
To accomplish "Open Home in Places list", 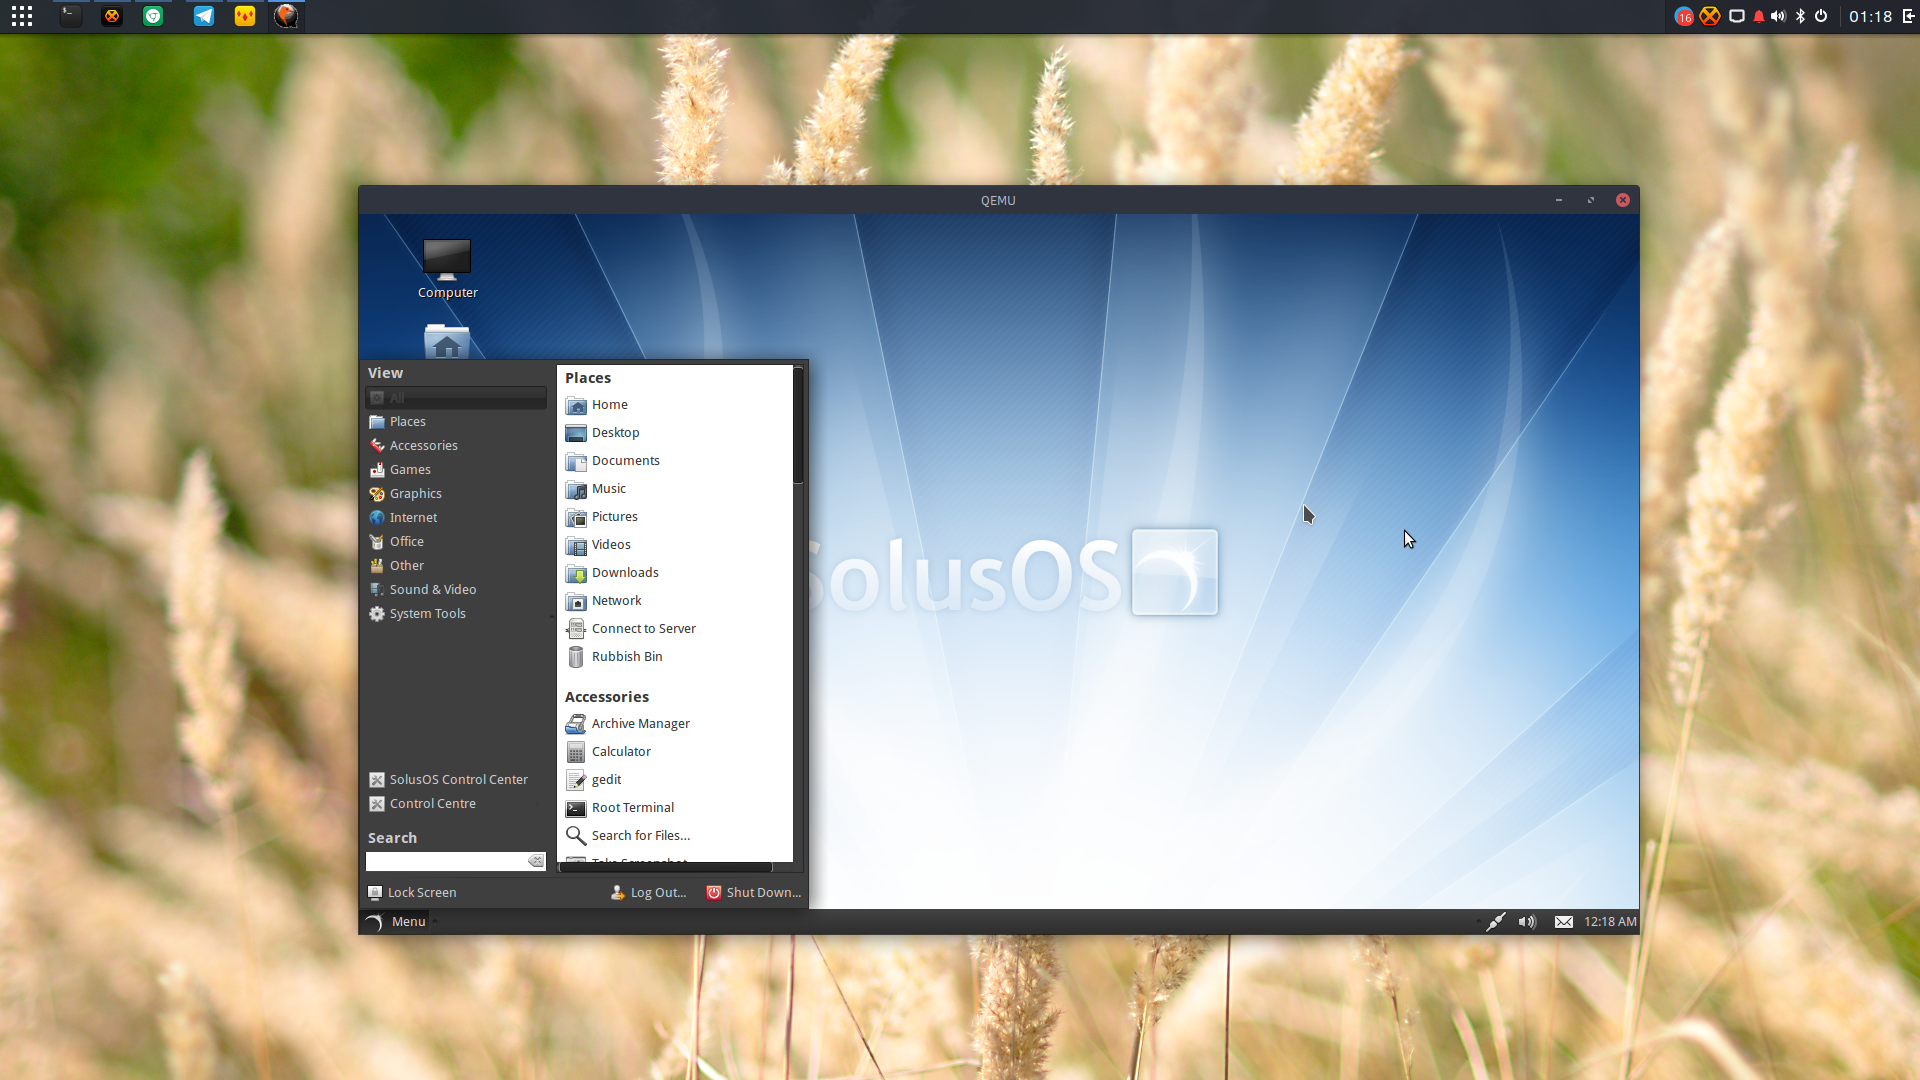I will (675, 405).
